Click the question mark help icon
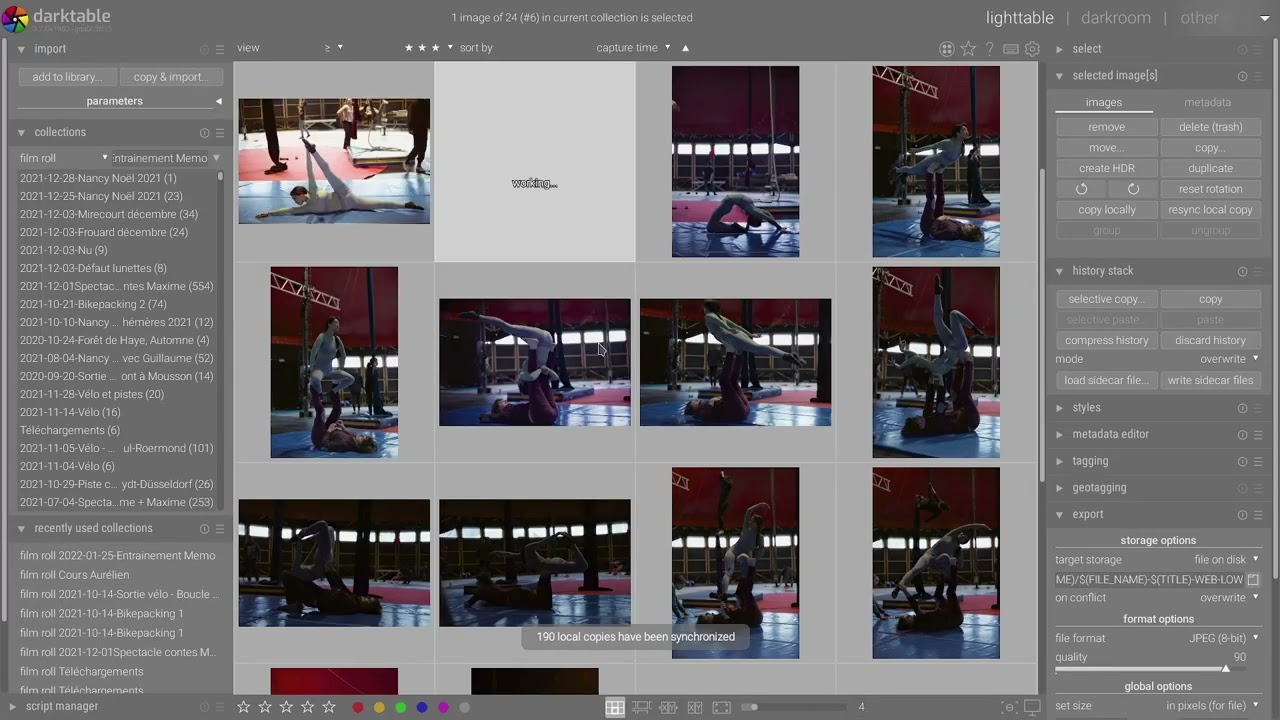Screen dimensions: 1280x720 click(989, 49)
